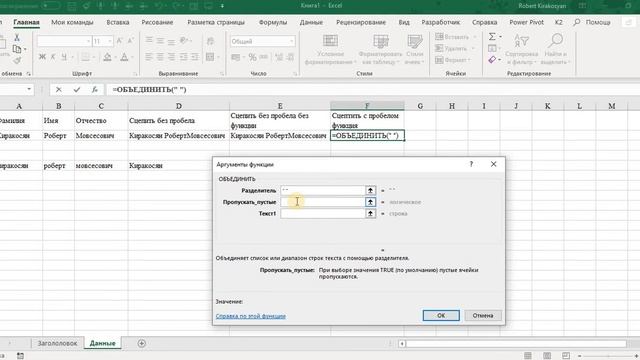Click the Cut scissors icon
The height and width of the screenshot is (360, 640).
coord(17,38)
